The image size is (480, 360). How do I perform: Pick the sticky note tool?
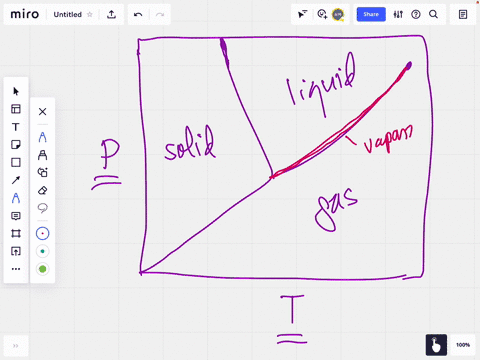click(16, 145)
